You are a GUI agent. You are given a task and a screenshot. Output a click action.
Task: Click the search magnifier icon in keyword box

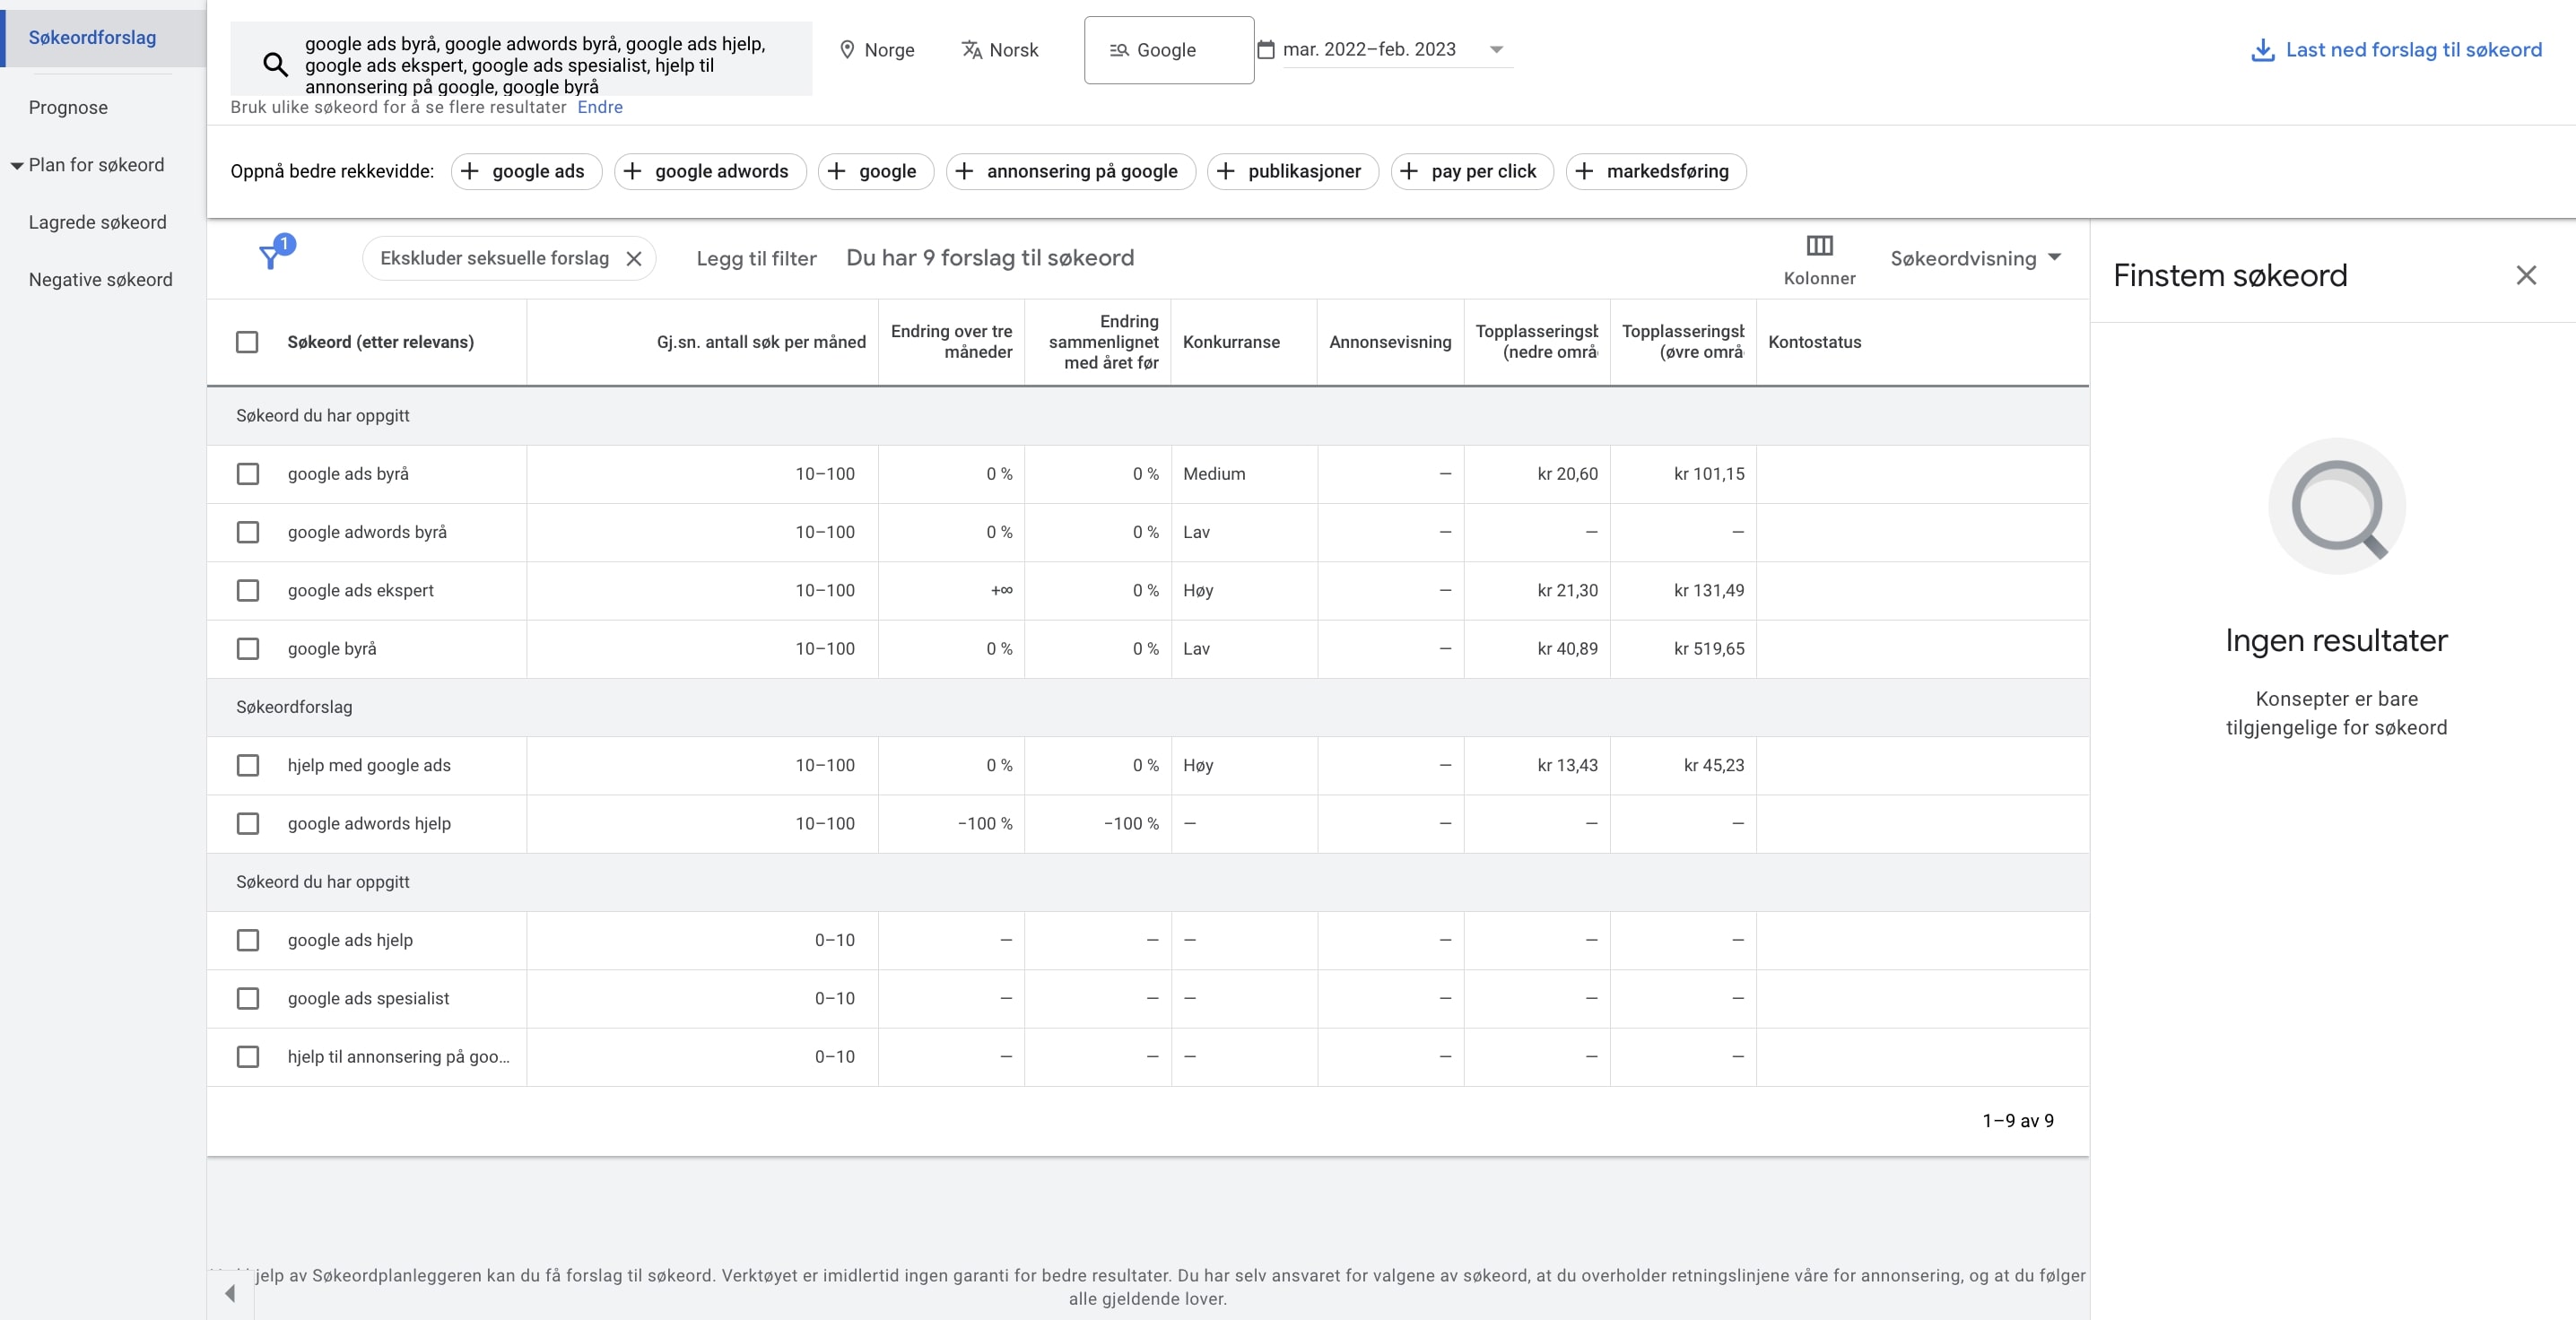[x=275, y=65]
